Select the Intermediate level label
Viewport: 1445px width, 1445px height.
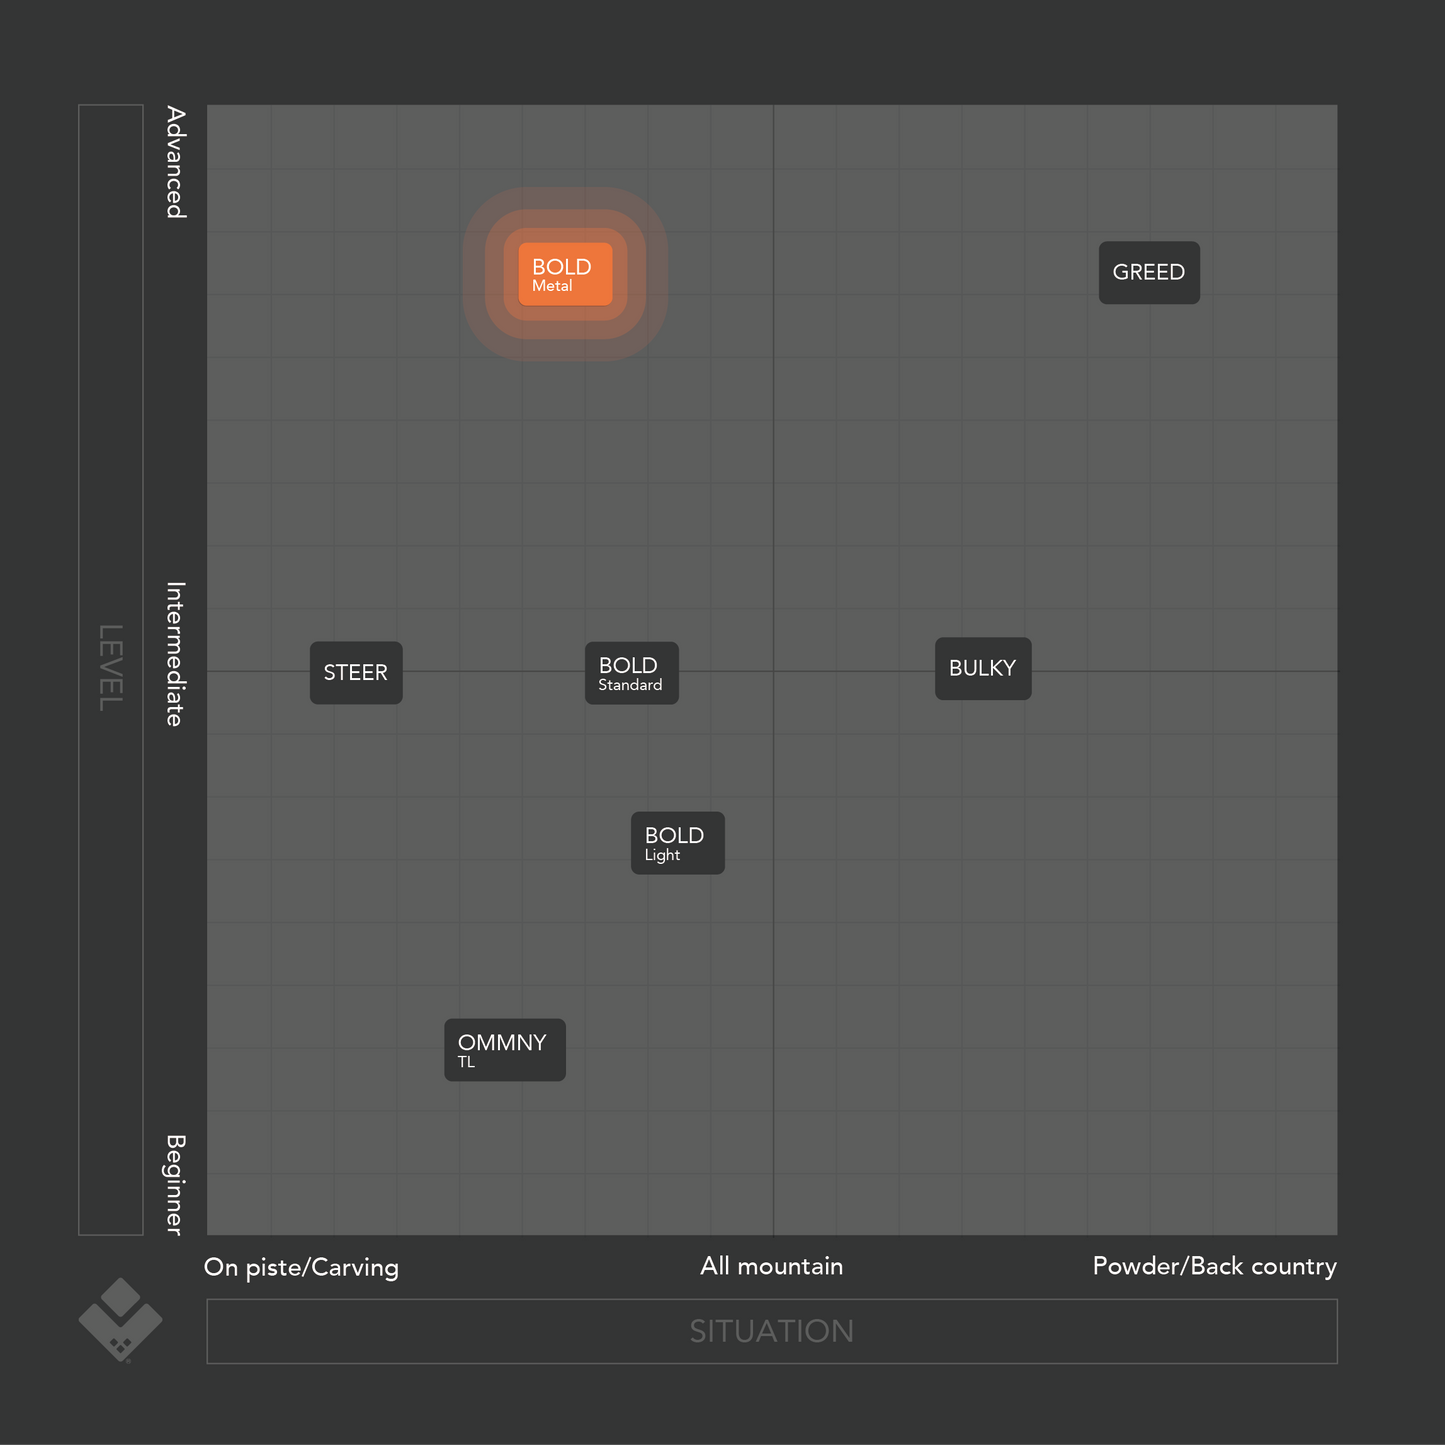(x=176, y=654)
